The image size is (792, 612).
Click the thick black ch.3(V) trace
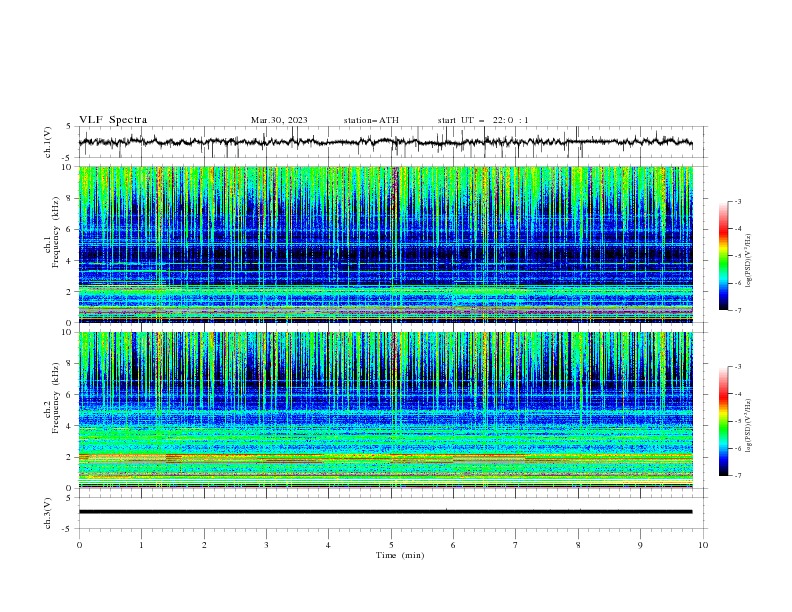click(x=385, y=512)
